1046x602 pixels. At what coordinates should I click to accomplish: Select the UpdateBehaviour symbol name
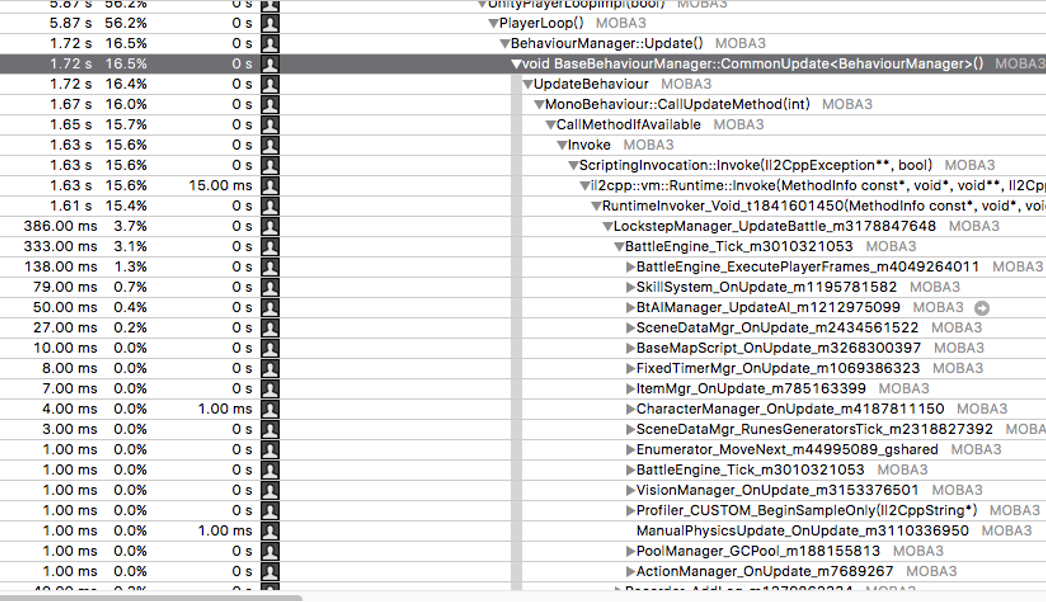[x=590, y=84]
